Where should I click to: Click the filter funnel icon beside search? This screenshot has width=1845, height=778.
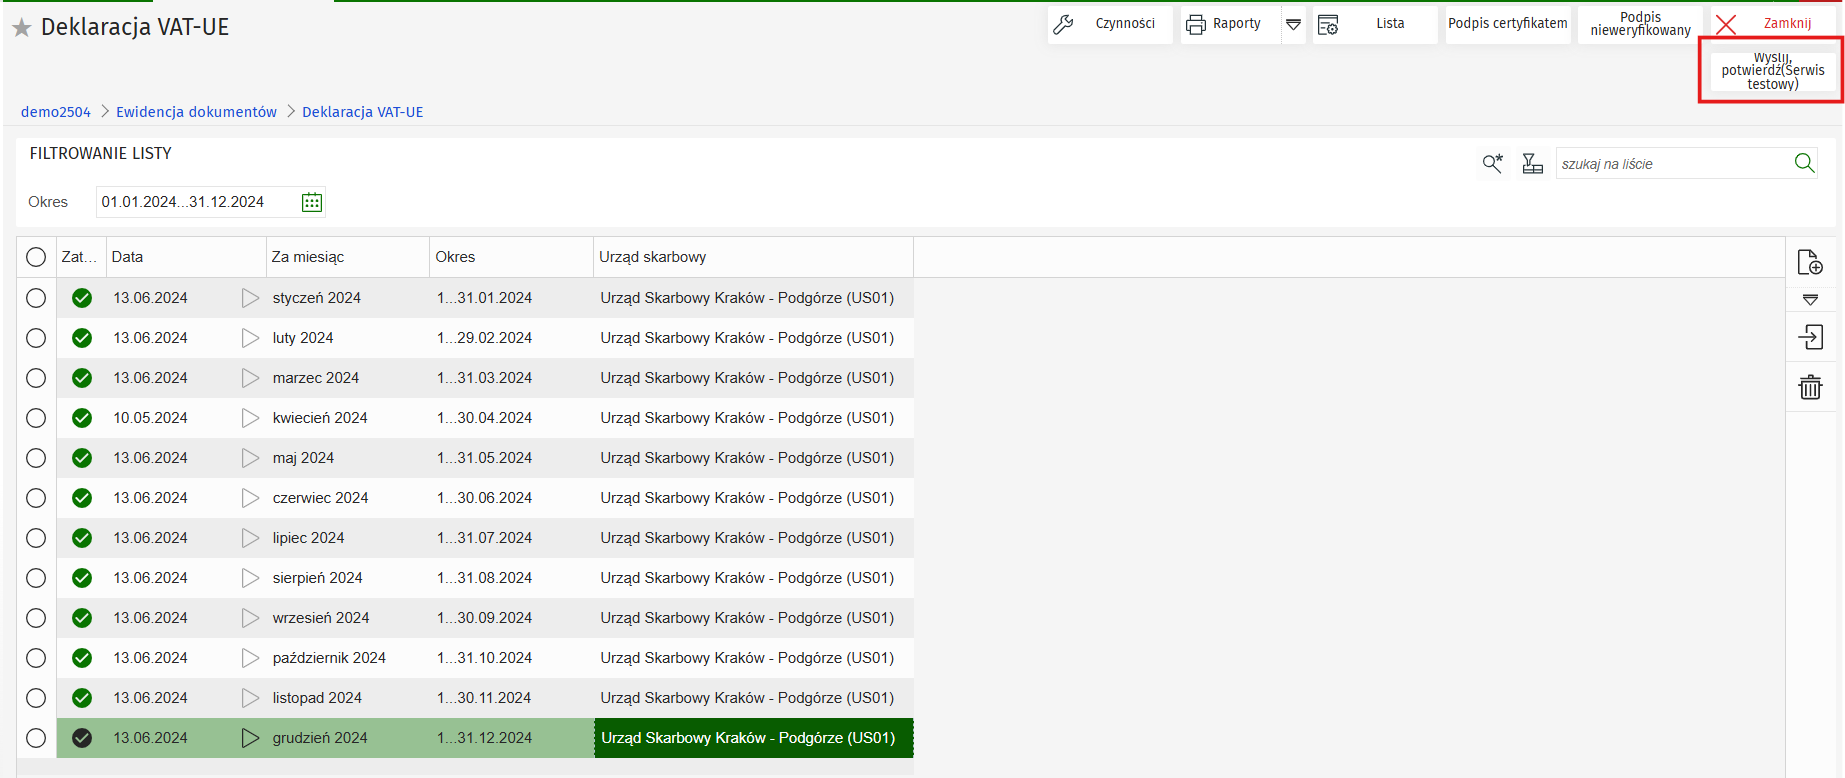[x=1532, y=164]
